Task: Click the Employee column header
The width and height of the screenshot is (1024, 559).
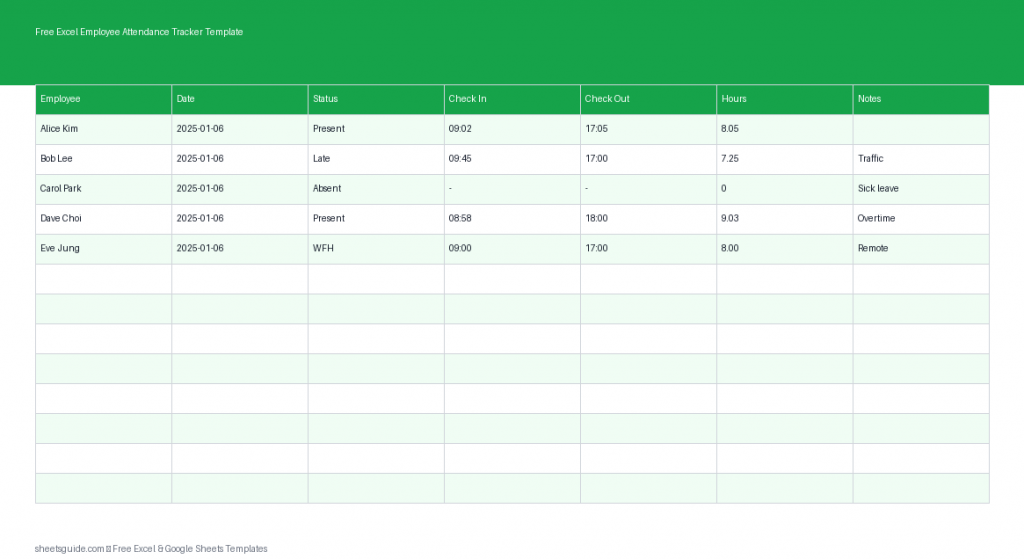Action: coord(103,99)
